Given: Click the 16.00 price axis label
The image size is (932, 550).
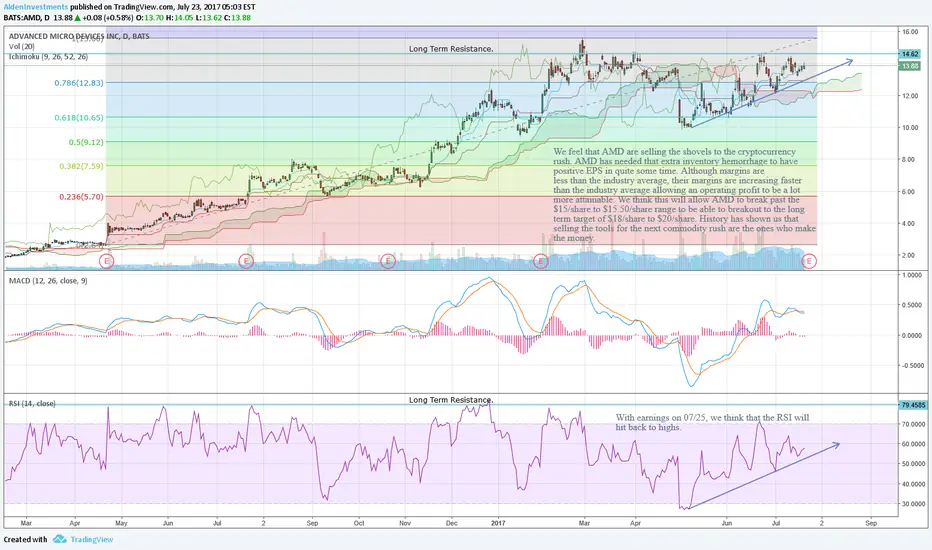Looking at the screenshot, I should pos(909,32).
